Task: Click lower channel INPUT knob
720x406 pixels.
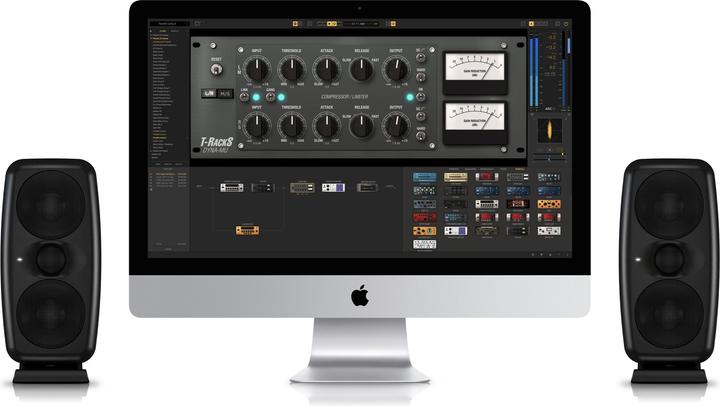Action: point(257,126)
